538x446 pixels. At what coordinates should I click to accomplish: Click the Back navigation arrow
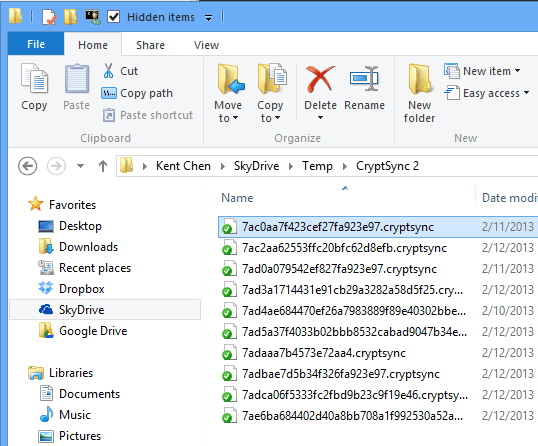[27, 166]
